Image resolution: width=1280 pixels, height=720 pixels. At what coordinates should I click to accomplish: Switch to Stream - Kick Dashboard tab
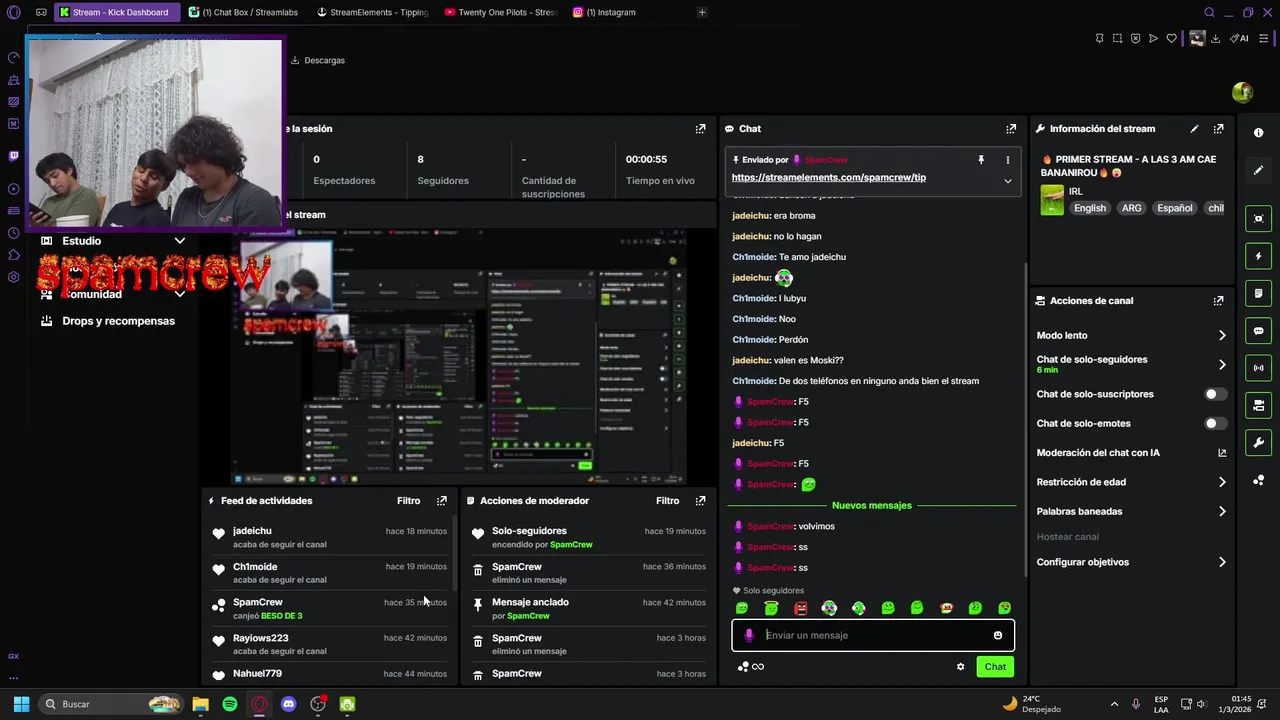116,12
